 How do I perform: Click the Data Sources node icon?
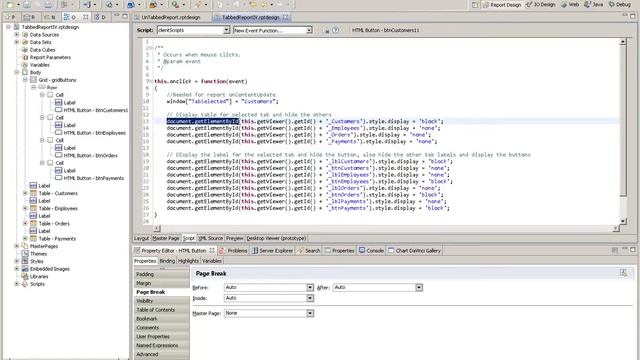pos(25,35)
